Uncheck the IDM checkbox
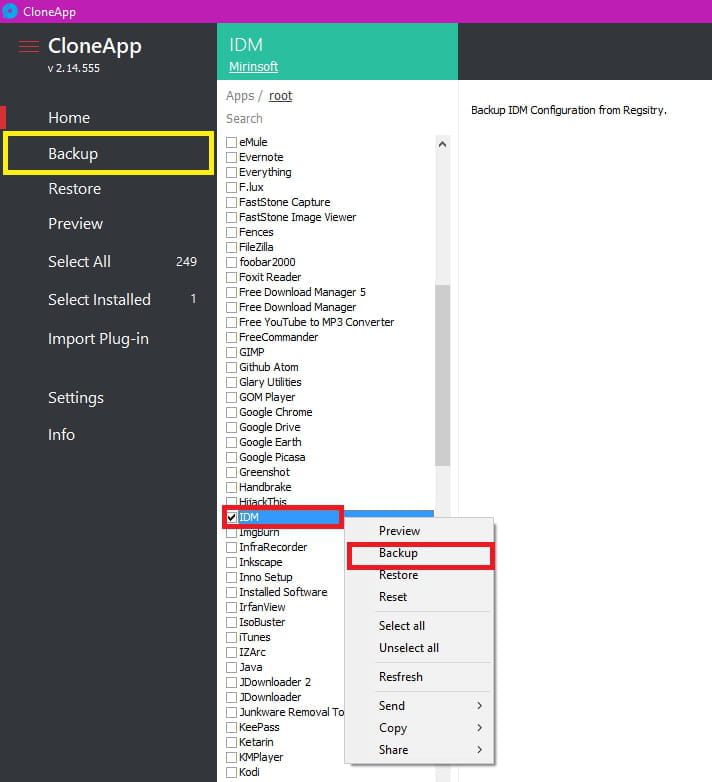The width and height of the screenshot is (712, 782). pos(231,517)
